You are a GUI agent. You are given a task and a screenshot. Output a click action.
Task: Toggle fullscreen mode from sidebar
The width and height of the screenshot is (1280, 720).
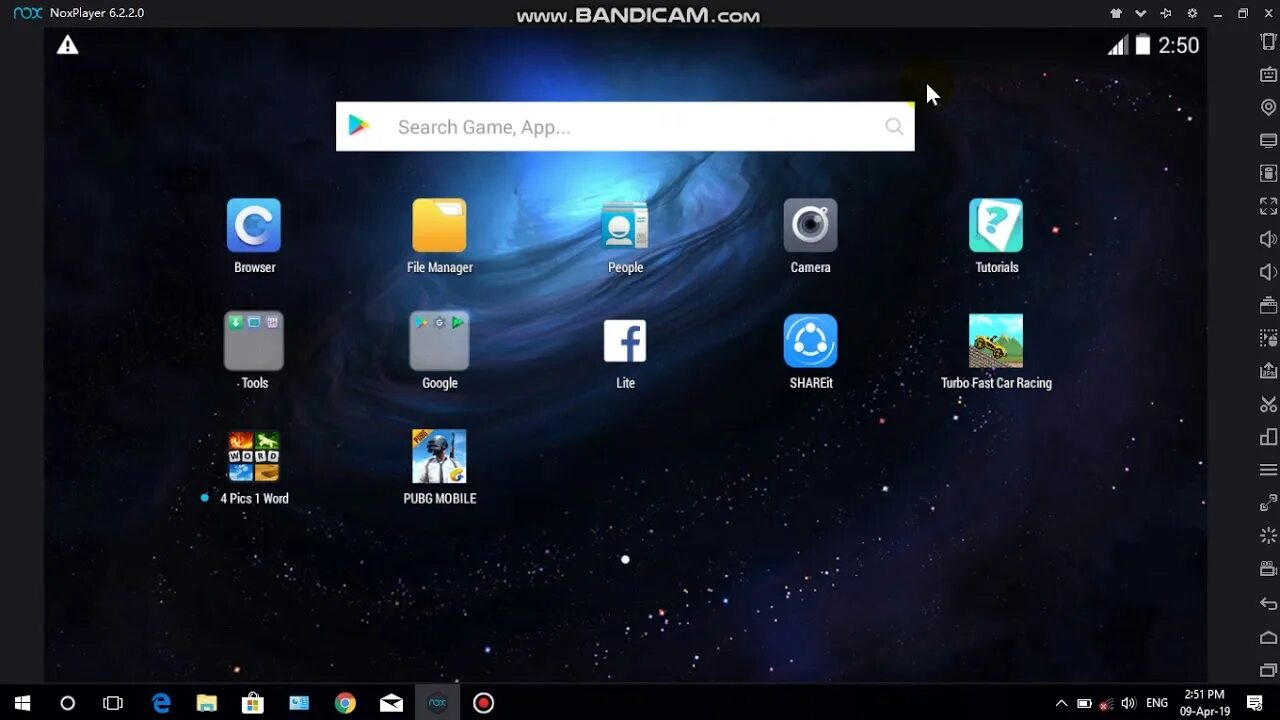click(x=1268, y=206)
